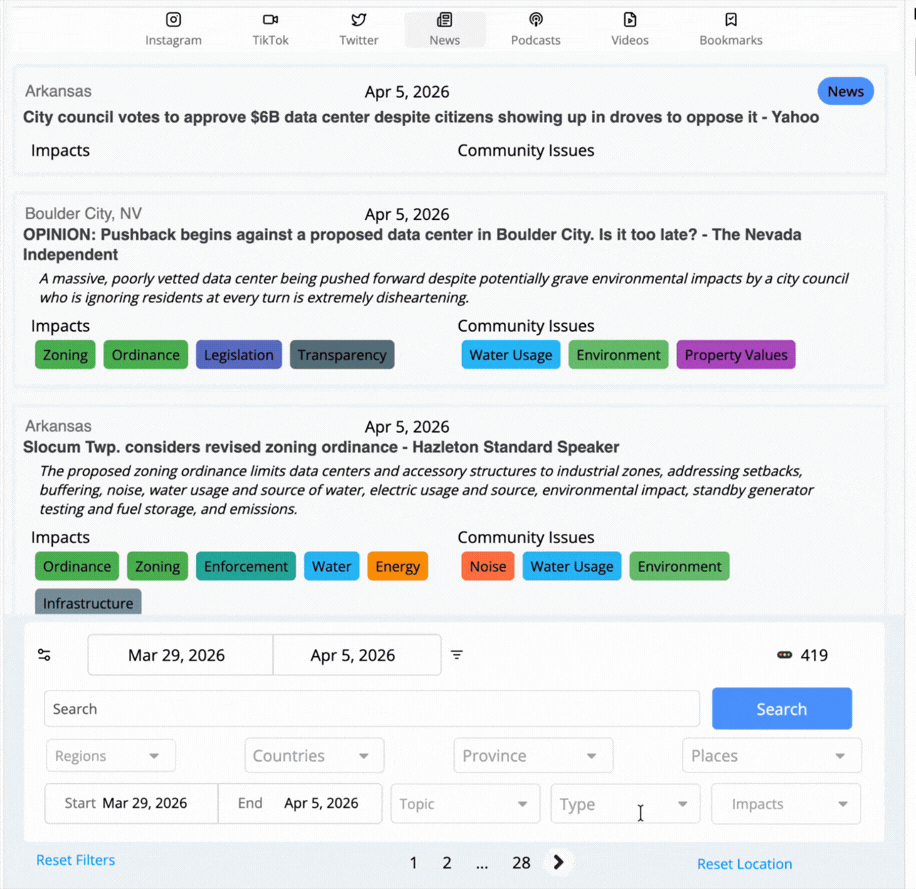Viewport: 916px width, 889px height.
Task: Click the filter sliders icon beside date range
Action: pyautogui.click(x=44, y=655)
